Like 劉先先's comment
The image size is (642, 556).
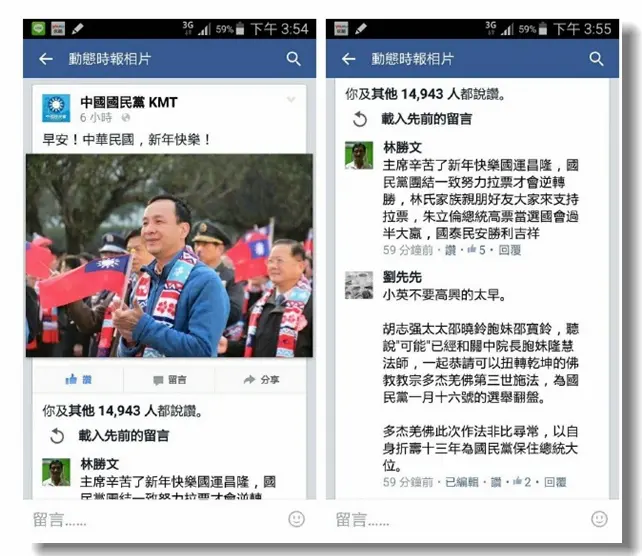point(496,482)
